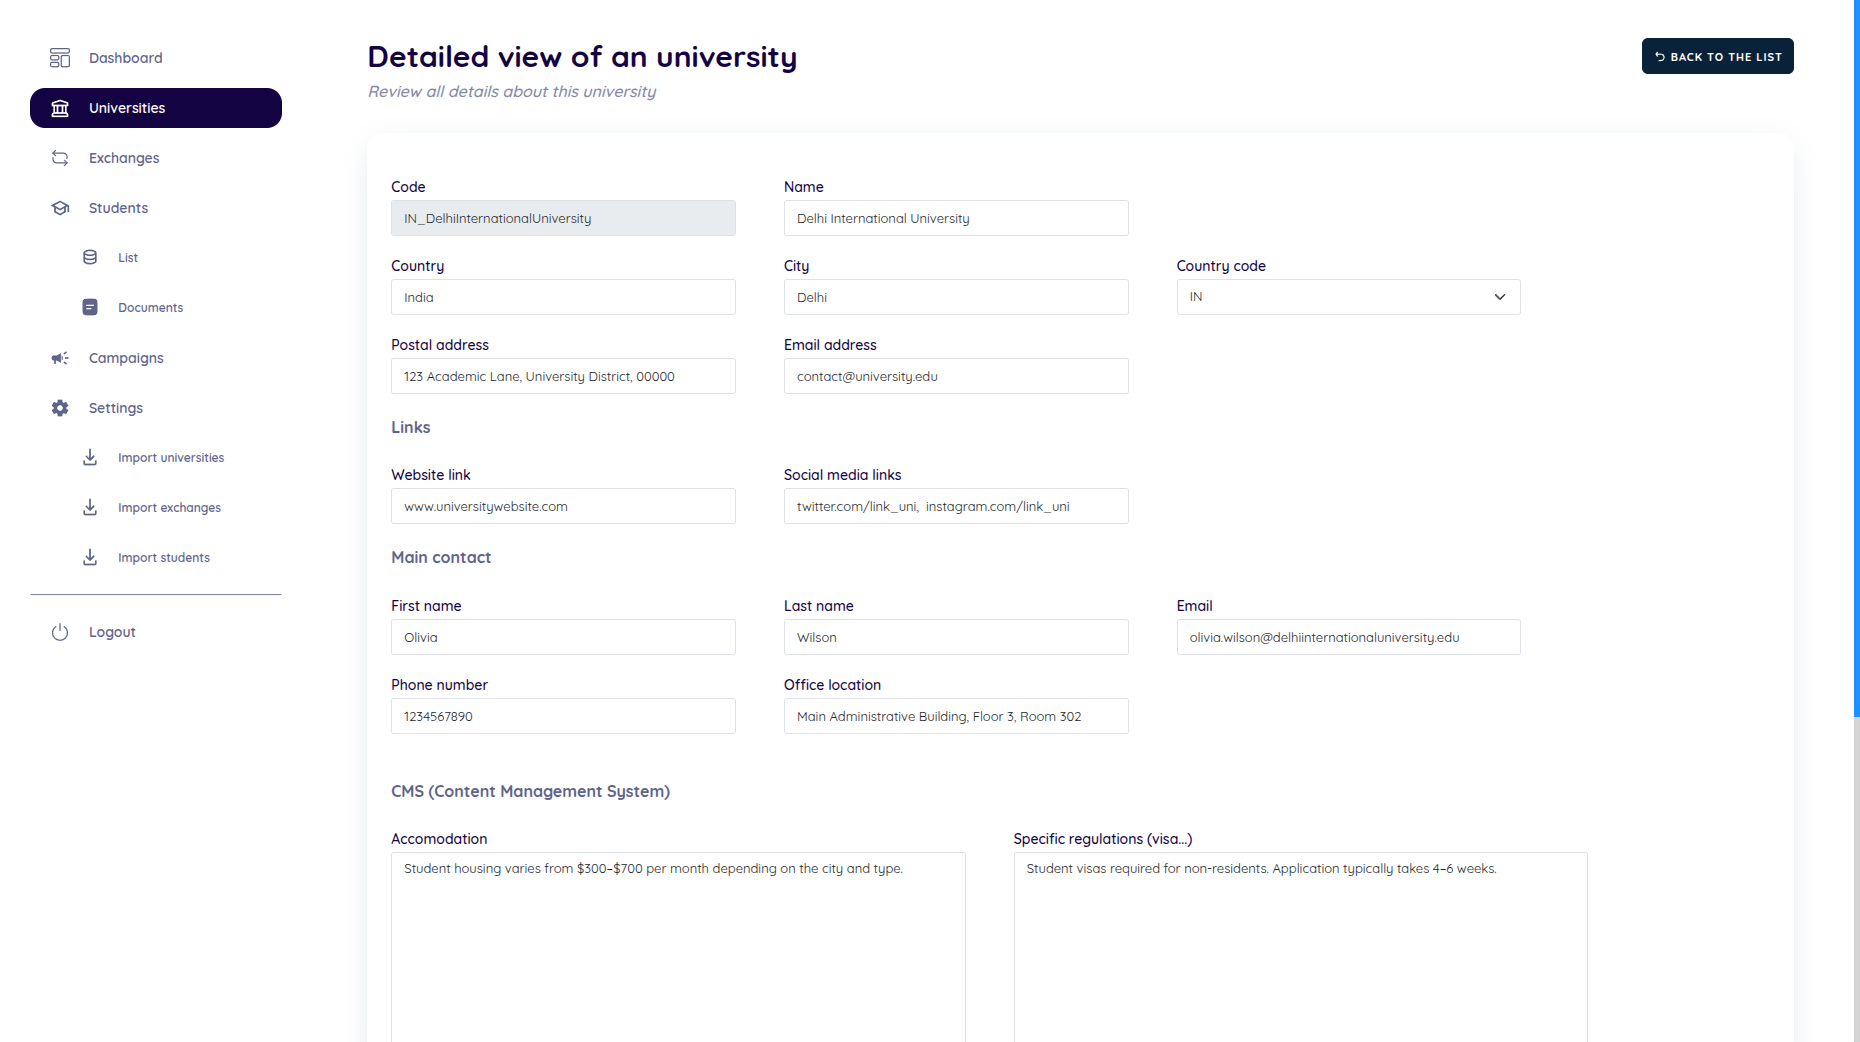Click the Website link field
The width and height of the screenshot is (1860, 1042).
(x=563, y=506)
